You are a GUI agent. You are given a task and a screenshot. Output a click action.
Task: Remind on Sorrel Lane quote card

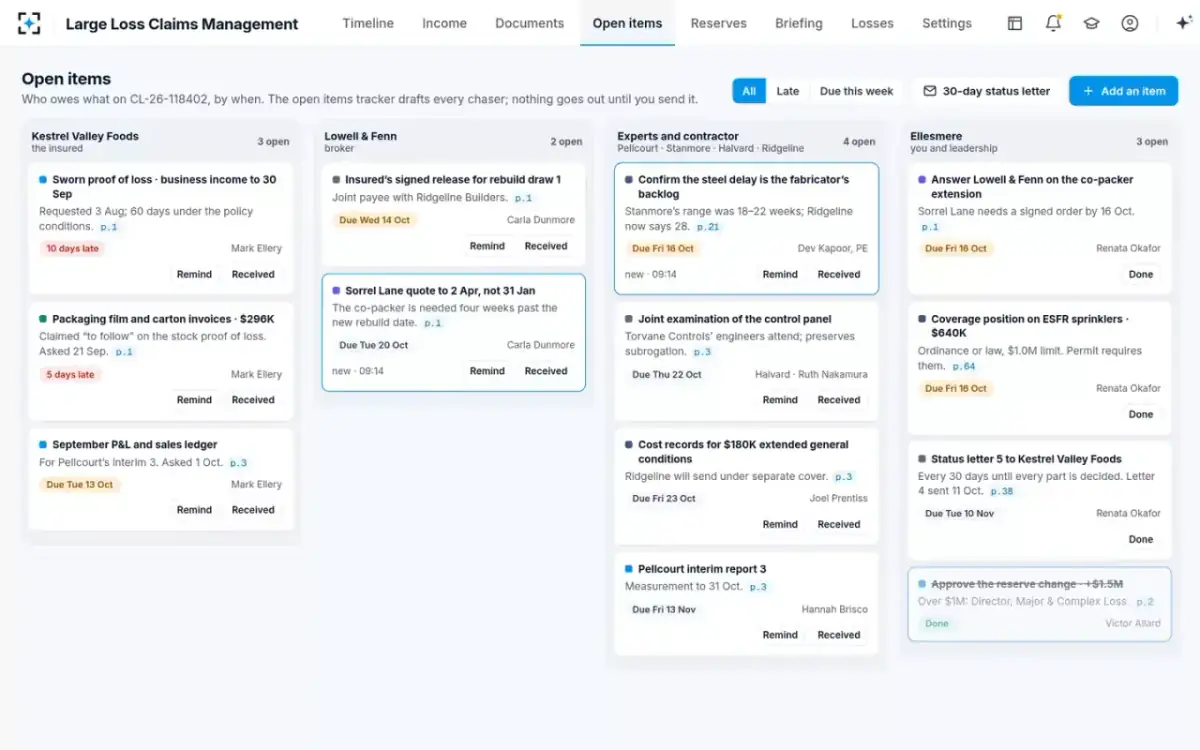[487, 371]
